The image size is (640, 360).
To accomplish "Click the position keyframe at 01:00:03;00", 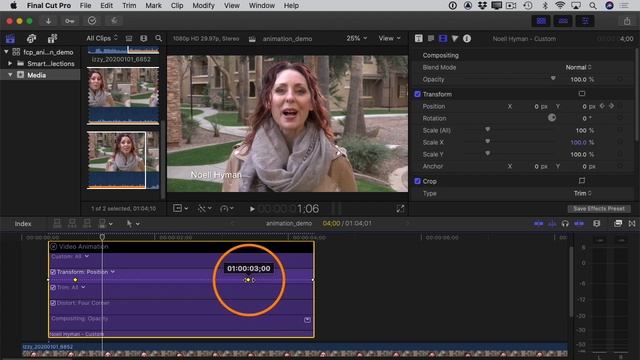I will click(x=248, y=280).
